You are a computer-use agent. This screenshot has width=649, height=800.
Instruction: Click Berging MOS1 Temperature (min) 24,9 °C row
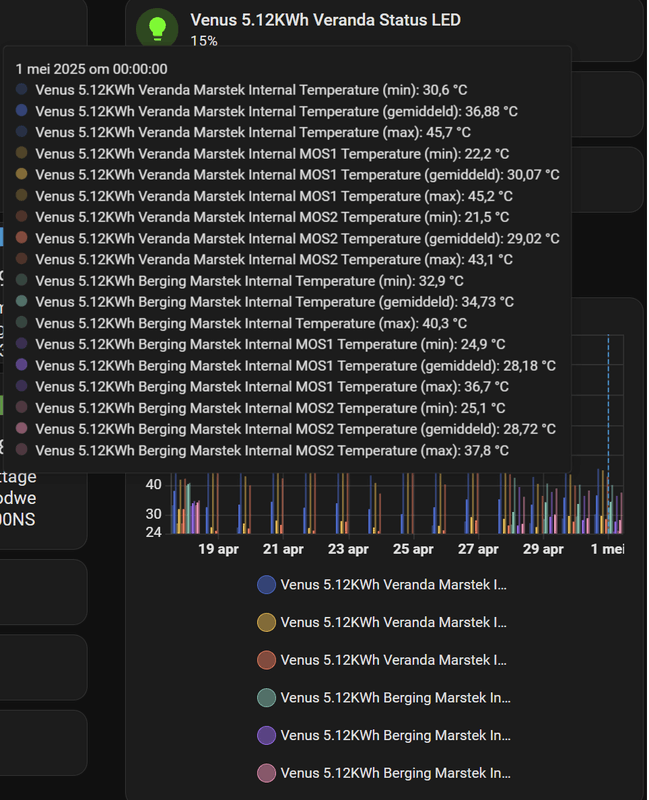(x=260, y=344)
